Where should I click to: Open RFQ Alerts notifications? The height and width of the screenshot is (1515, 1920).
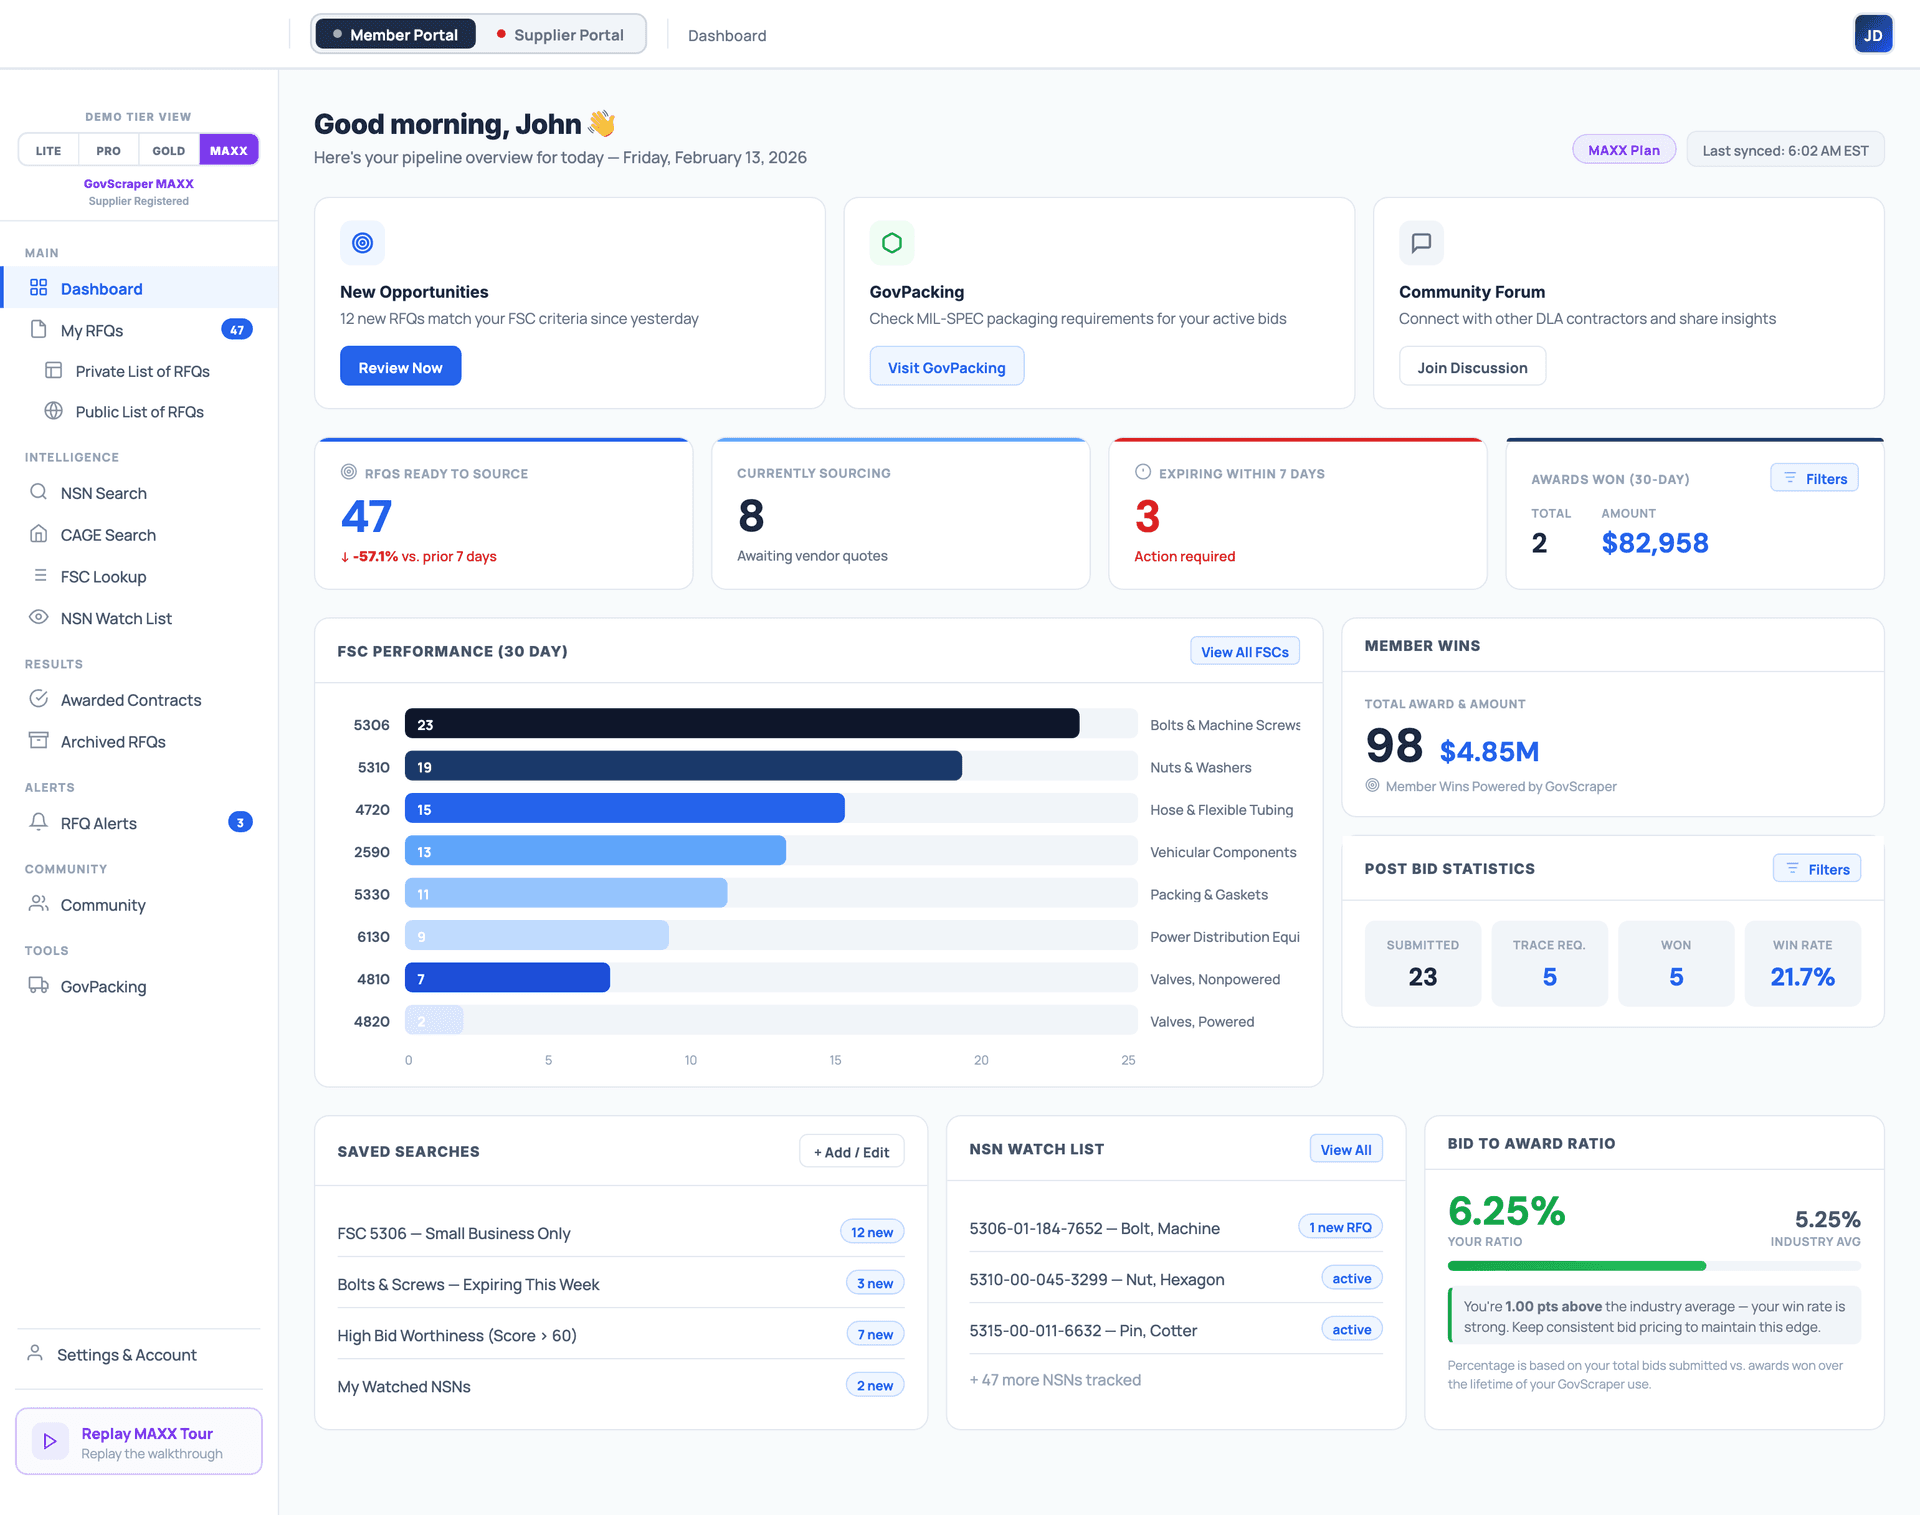click(97, 823)
